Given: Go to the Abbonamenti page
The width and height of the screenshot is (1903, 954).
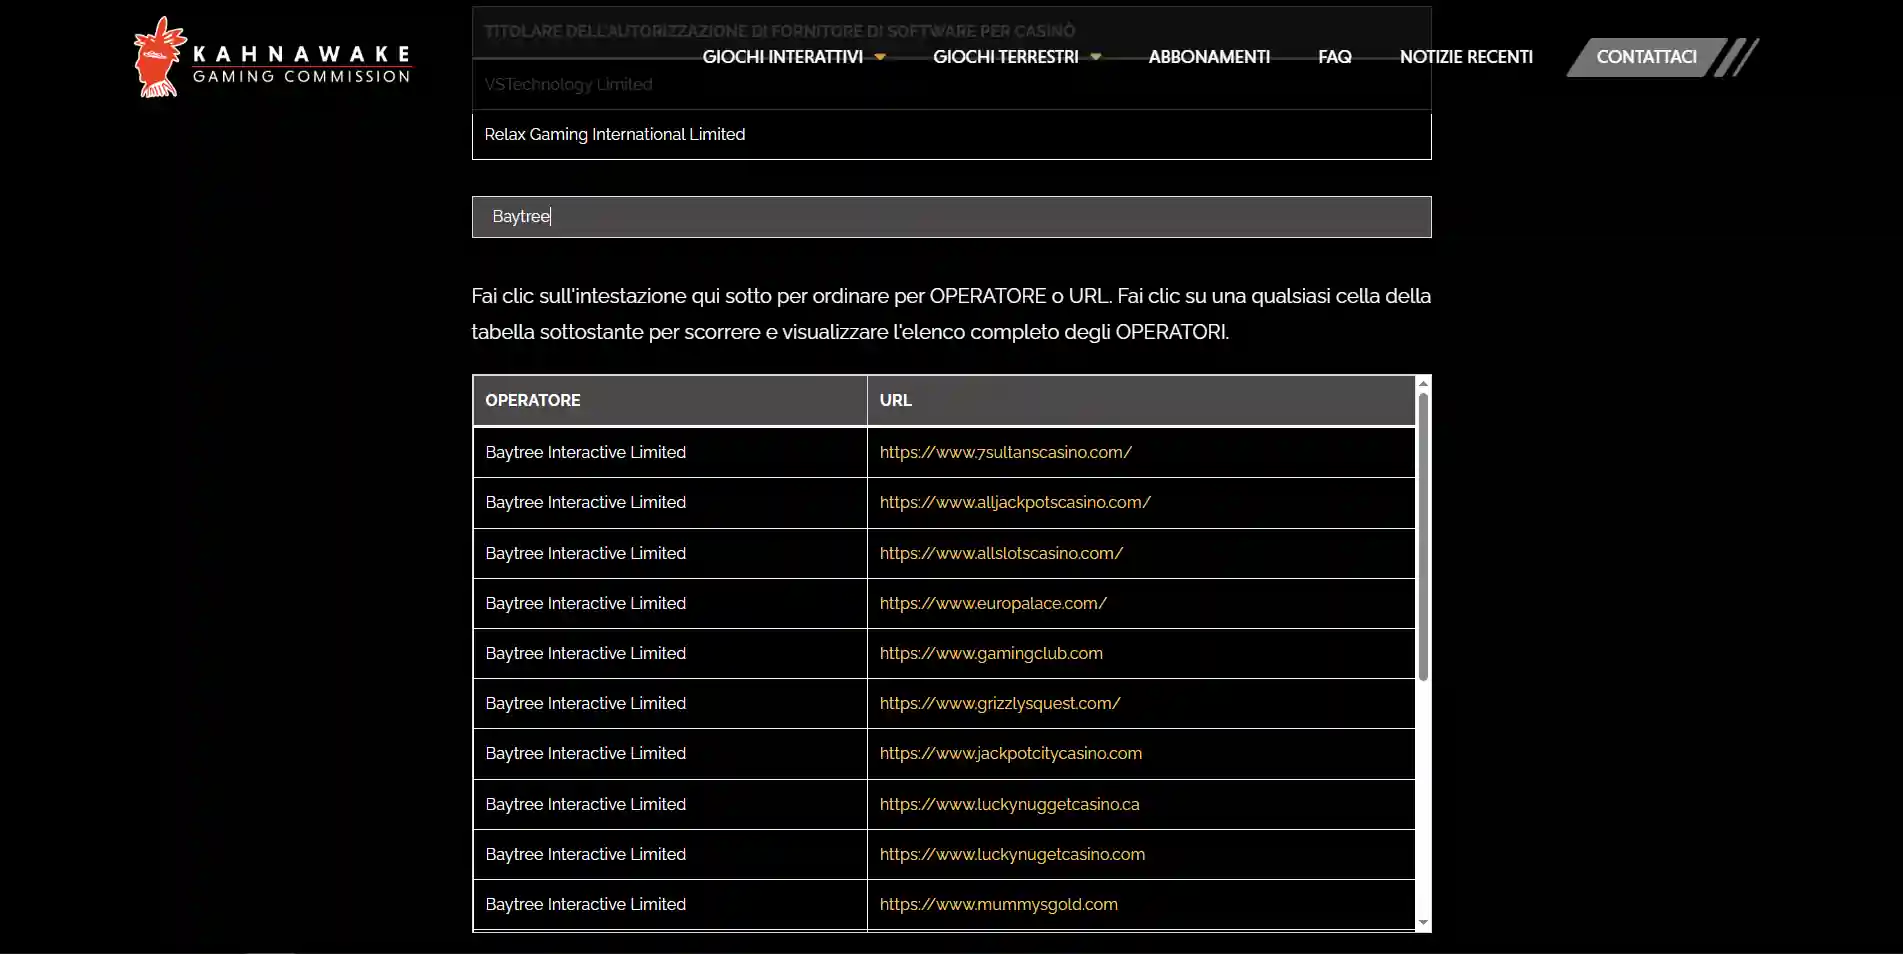Looking at the screenshot, I should tap(1209, 57).
